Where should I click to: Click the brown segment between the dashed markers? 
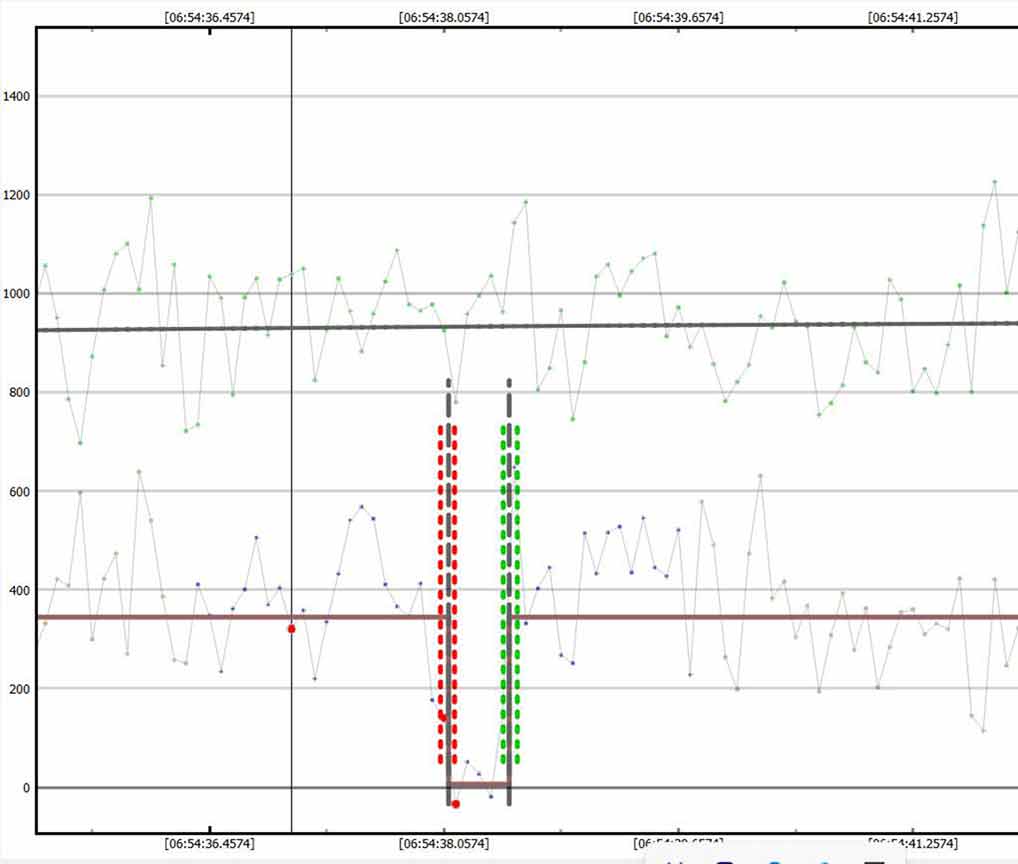coord(479,785)
